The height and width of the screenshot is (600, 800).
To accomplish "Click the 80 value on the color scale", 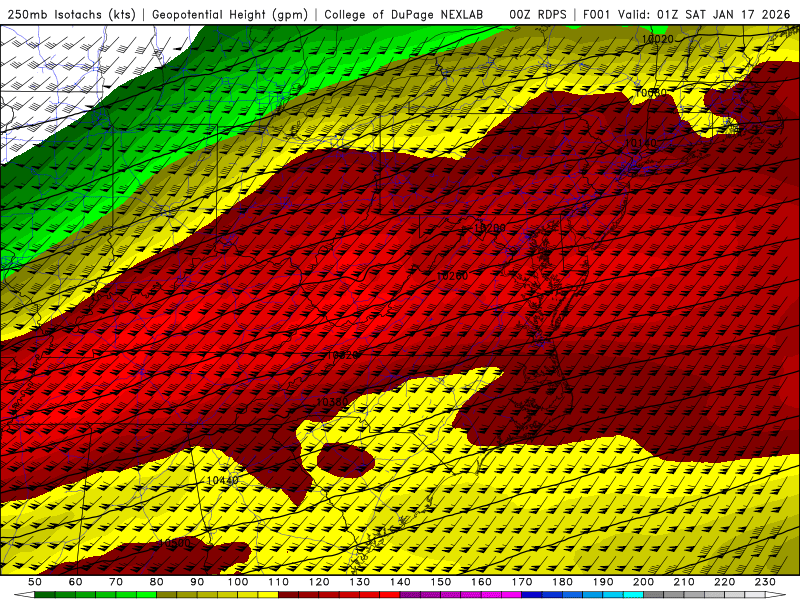I will [x=157, y=582].
